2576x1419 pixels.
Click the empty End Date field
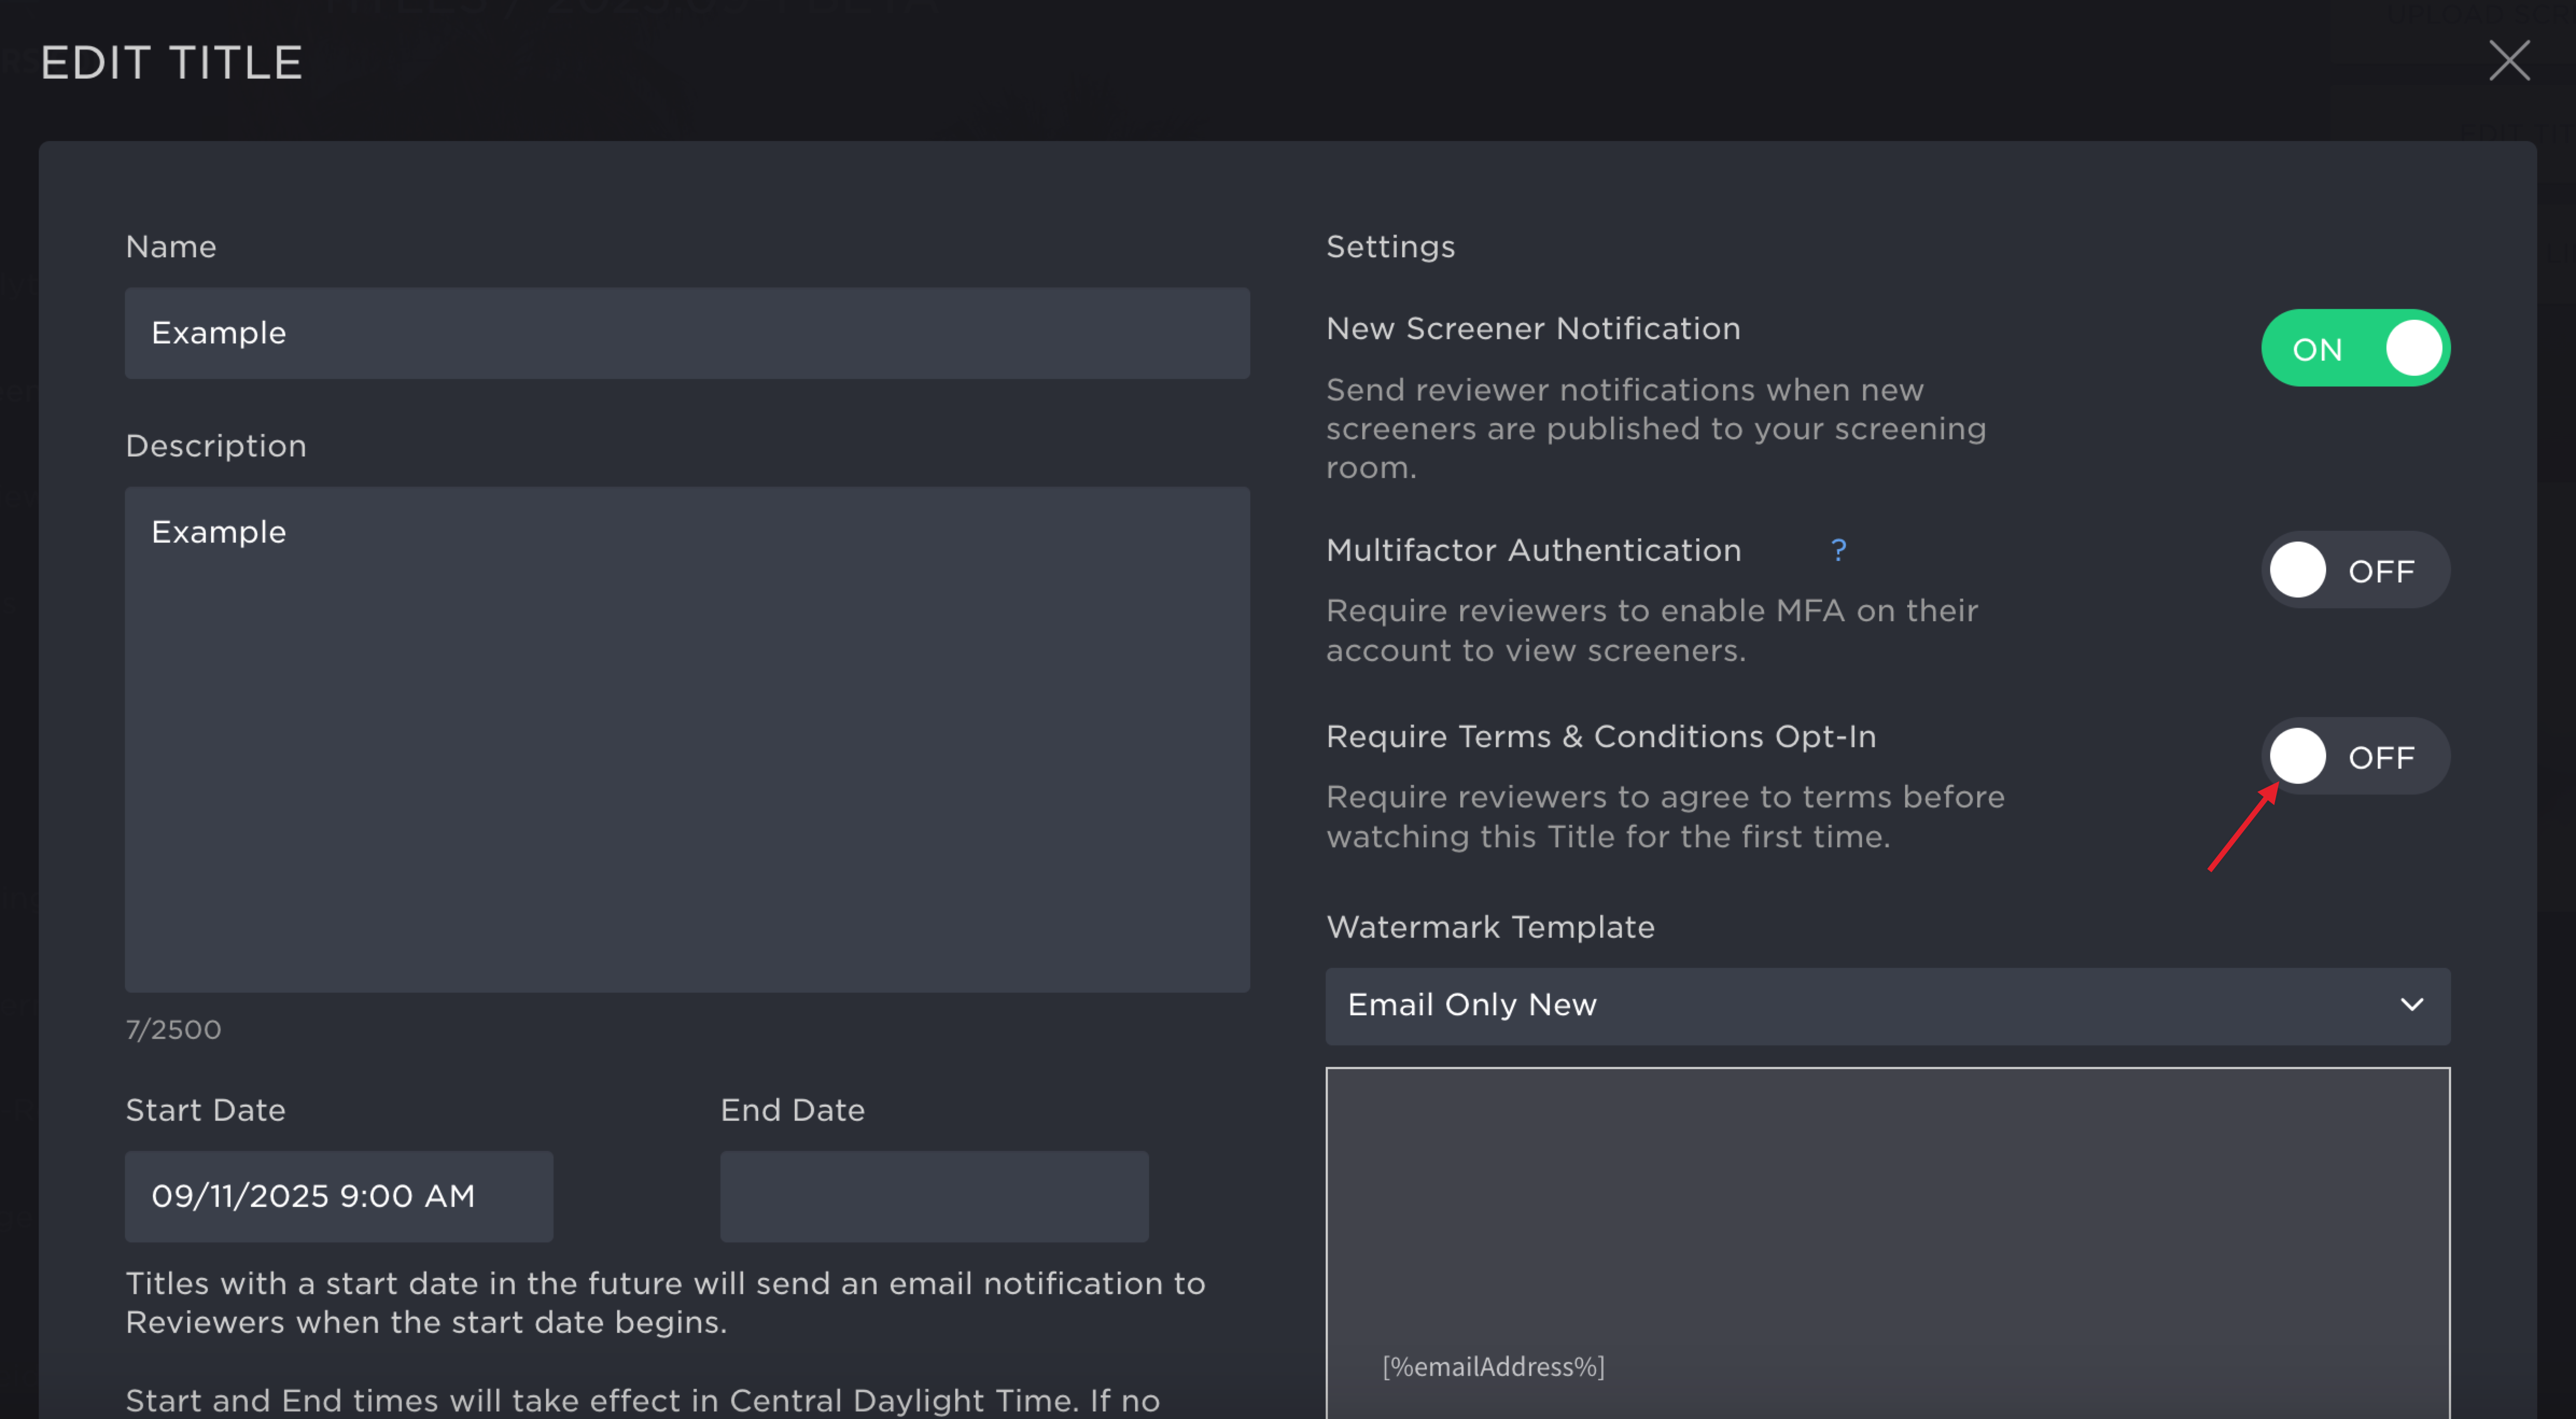tap(934, 1197)
